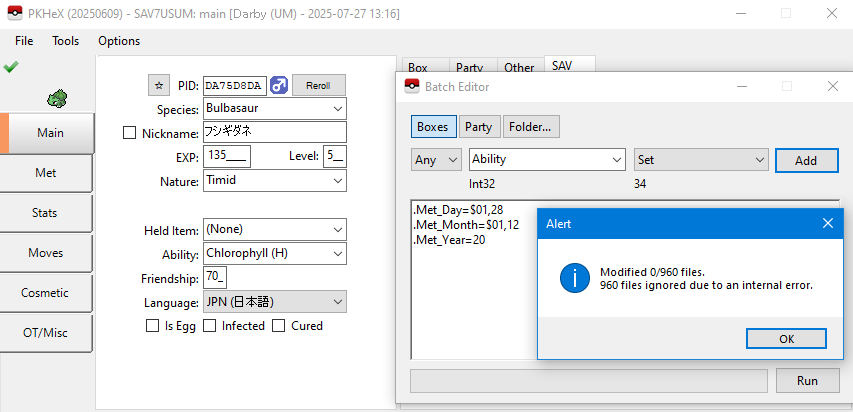The width and height of the screenshot is (853, 412).
Task: Click the green legality checkmark icon
Action: tap(11, 67)
